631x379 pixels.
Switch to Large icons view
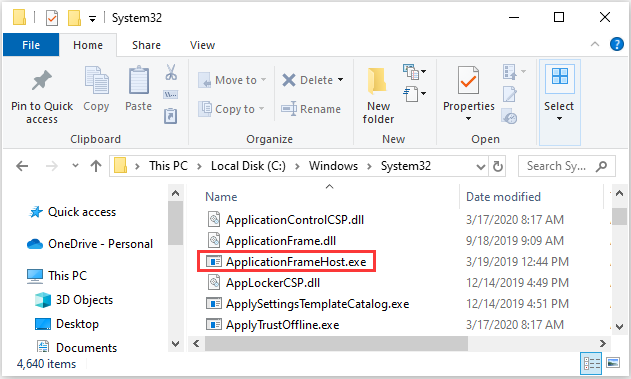[613, 362]
